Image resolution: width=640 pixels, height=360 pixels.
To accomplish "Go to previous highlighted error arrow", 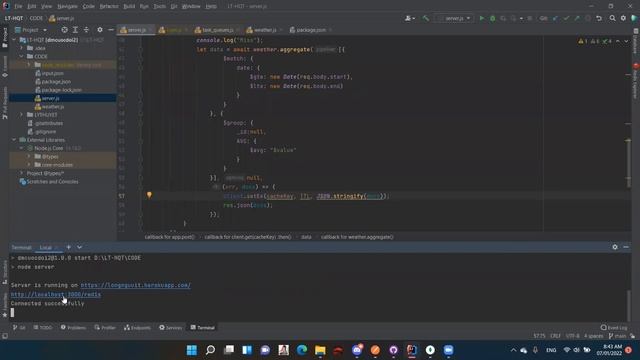I will [618, 41].
